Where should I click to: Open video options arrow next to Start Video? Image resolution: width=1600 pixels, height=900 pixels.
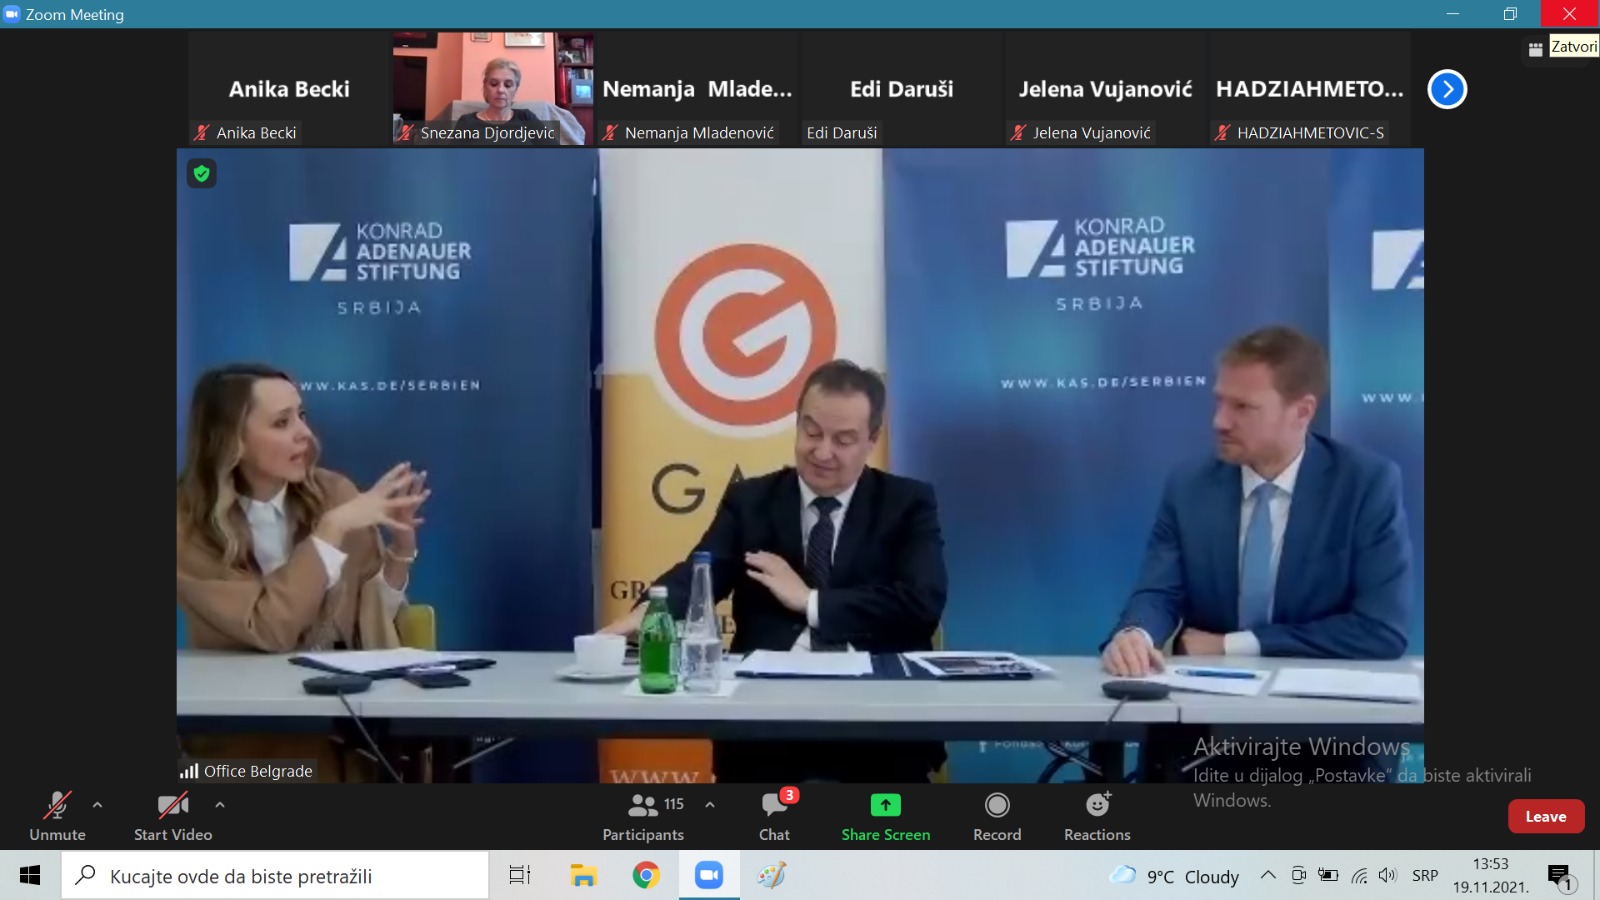coord(220,804)
